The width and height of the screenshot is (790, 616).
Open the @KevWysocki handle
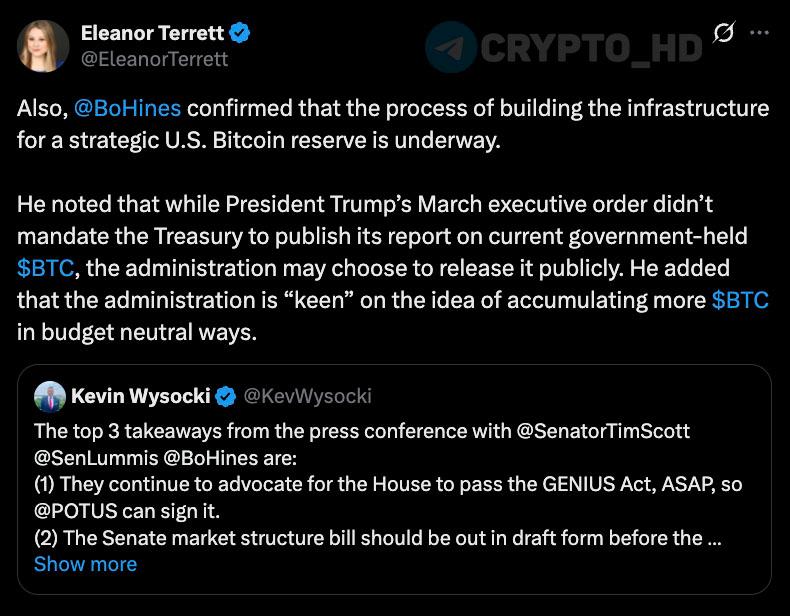[307, 396]
